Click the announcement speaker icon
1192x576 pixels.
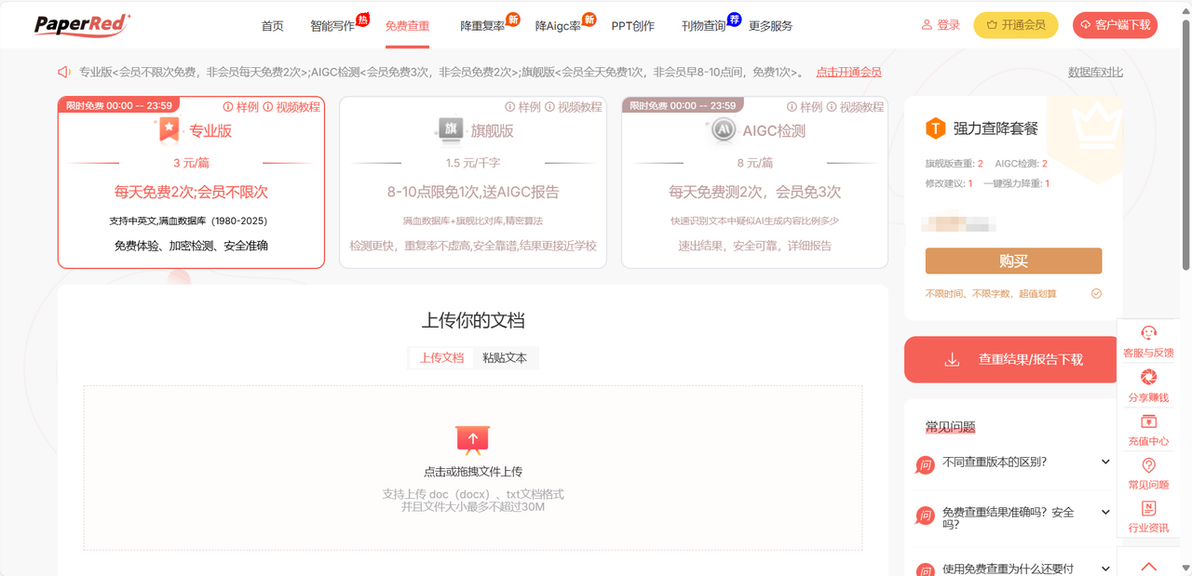point(65,72)
